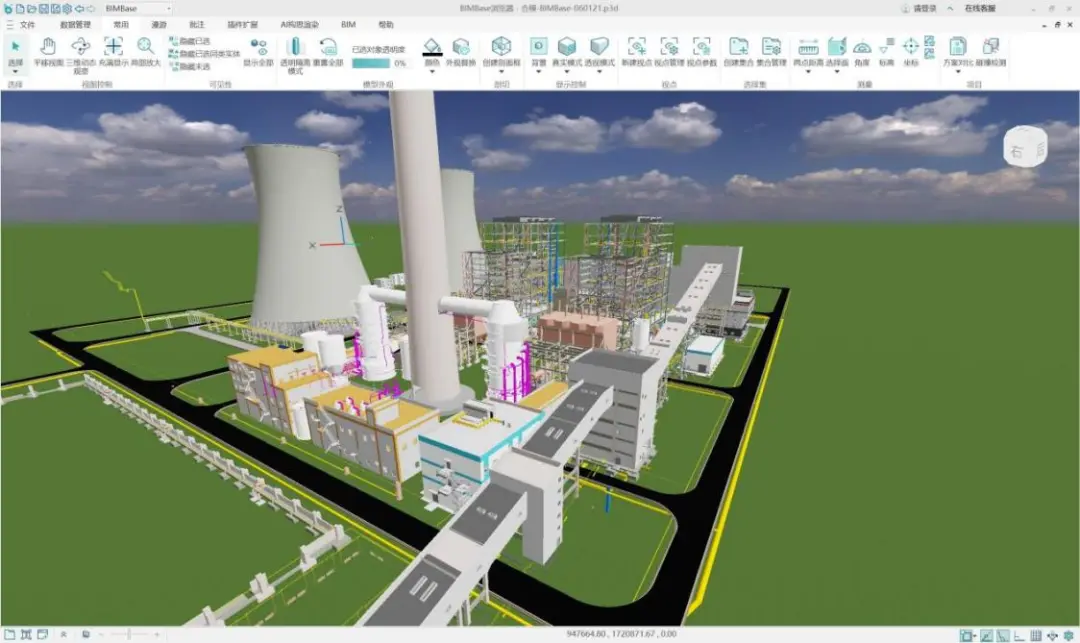Click the 在线客服 online support button
This screenshot has height=643, width=1080.
pyautogui.click(x=979, y=8)
